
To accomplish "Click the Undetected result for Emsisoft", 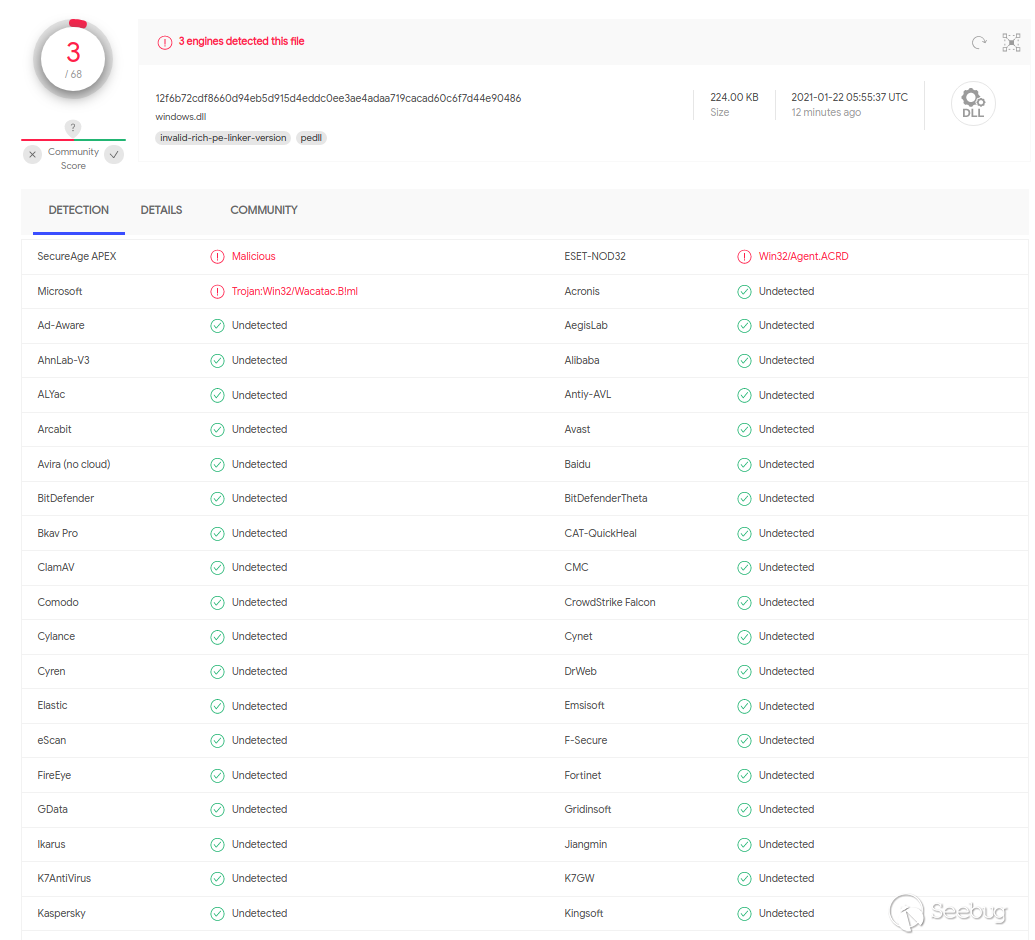I will pyautogui.click(x=786, y=706).
